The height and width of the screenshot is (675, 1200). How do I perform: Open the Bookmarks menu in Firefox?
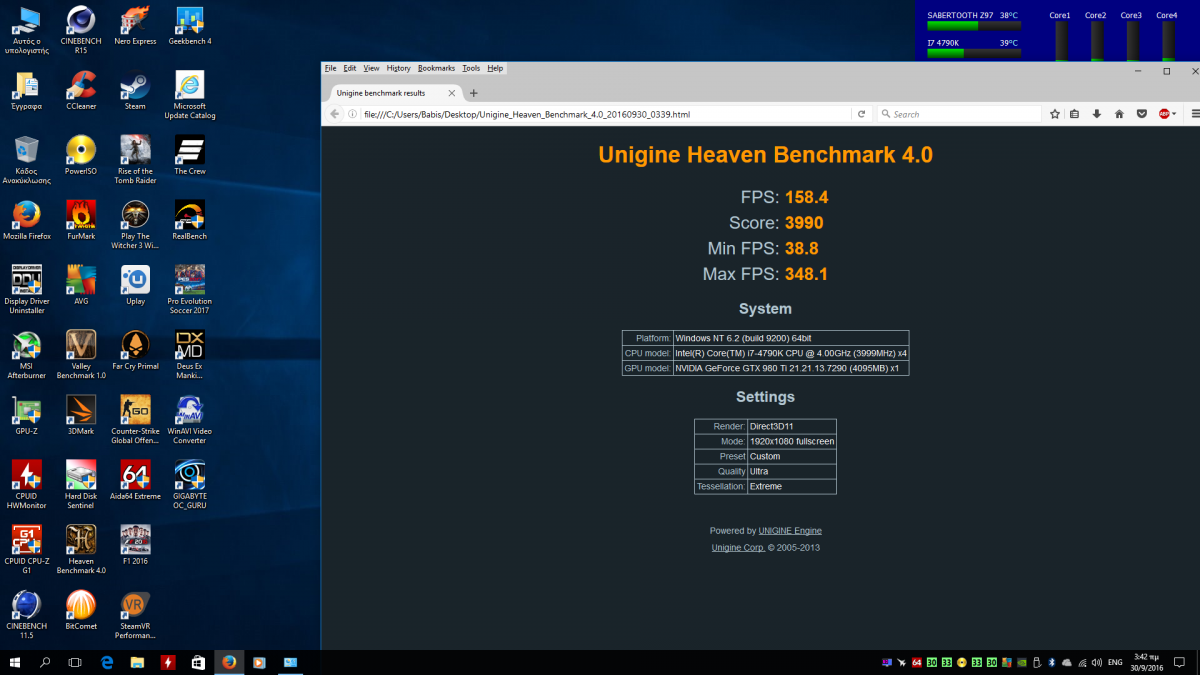pos(436,68)
